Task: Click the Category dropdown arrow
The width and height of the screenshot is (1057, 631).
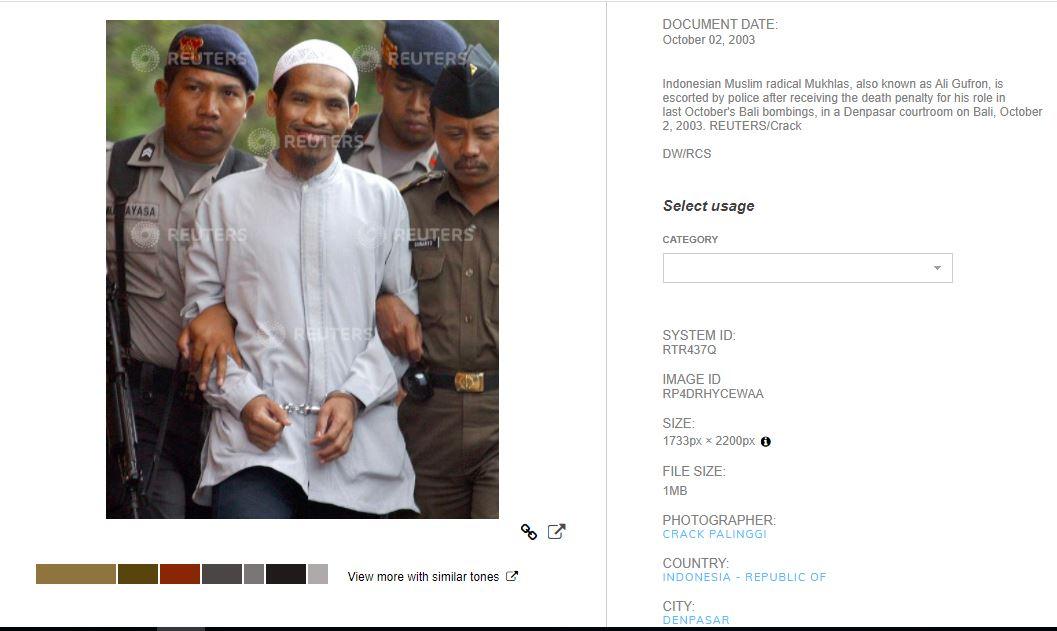Action: [x=937, y=268]
